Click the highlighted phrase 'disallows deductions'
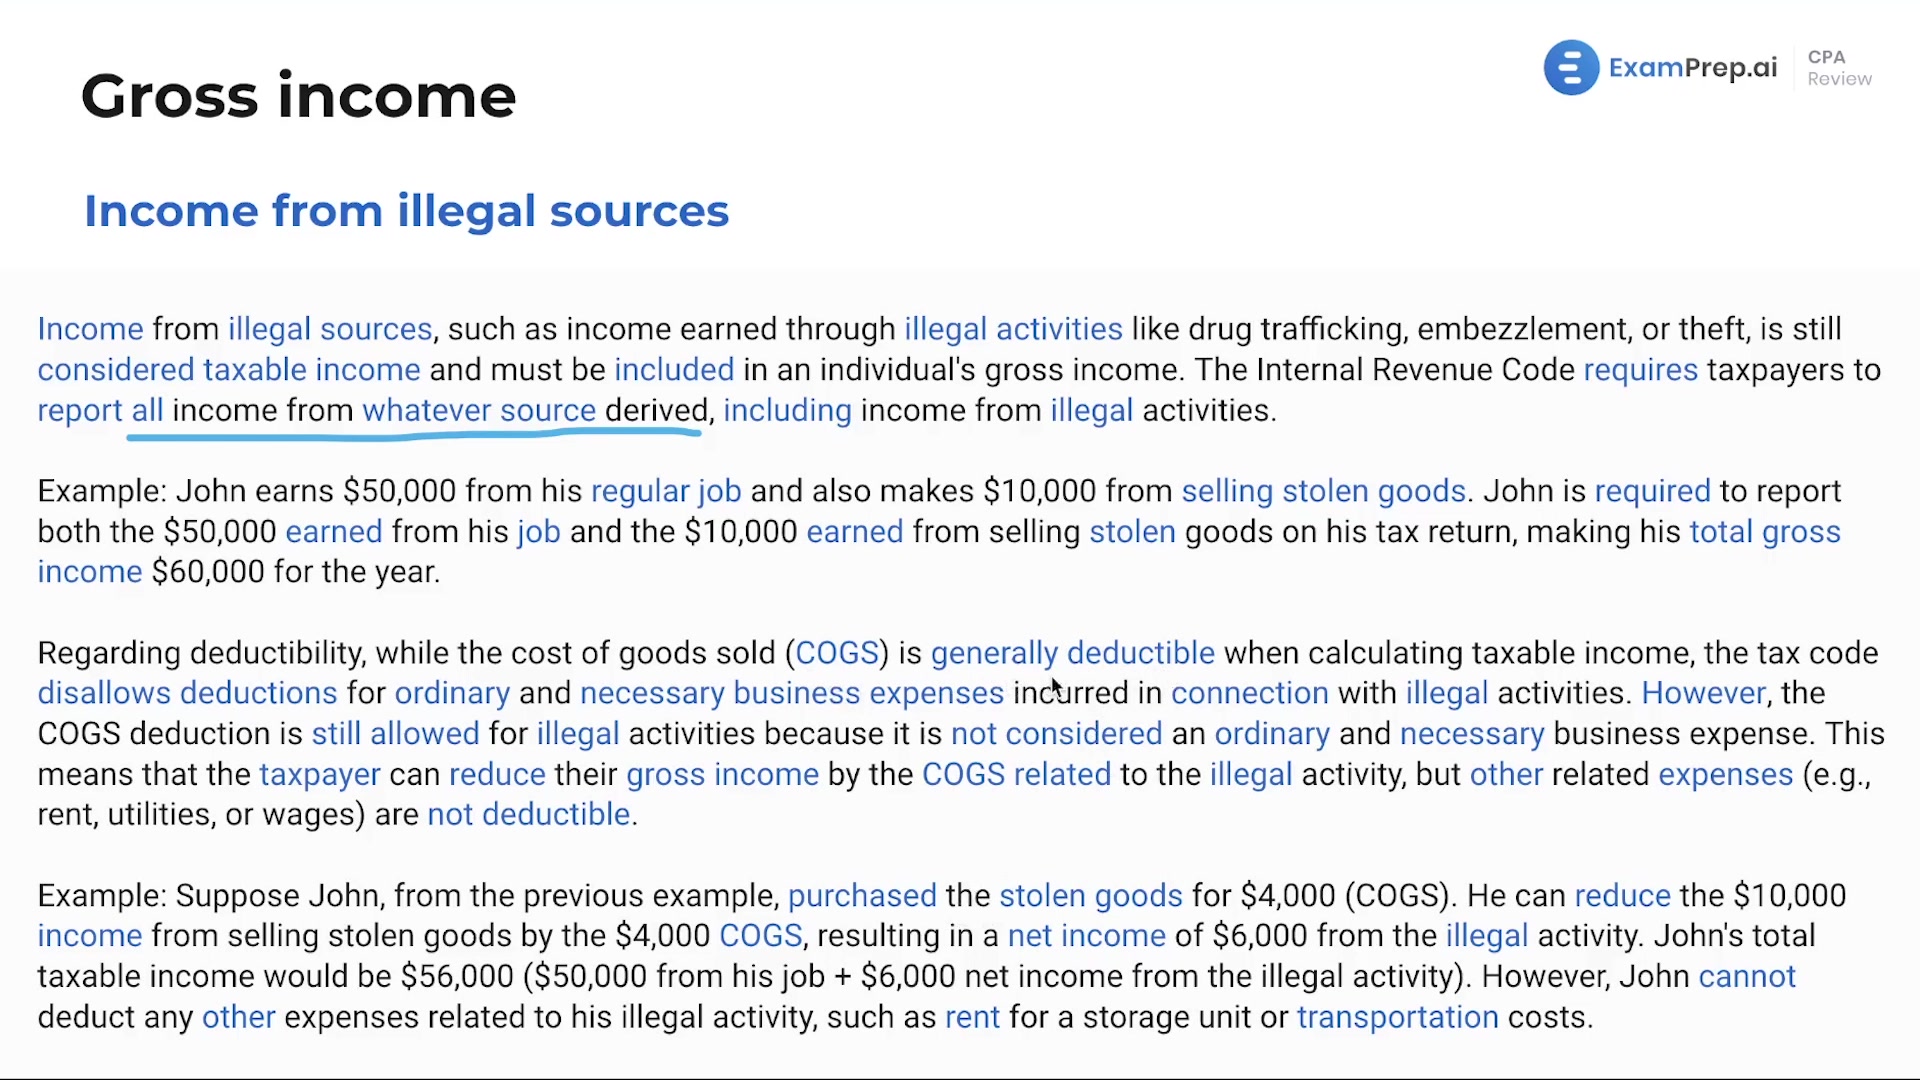The image size is (1920, 1080). [x=188, y=693]
